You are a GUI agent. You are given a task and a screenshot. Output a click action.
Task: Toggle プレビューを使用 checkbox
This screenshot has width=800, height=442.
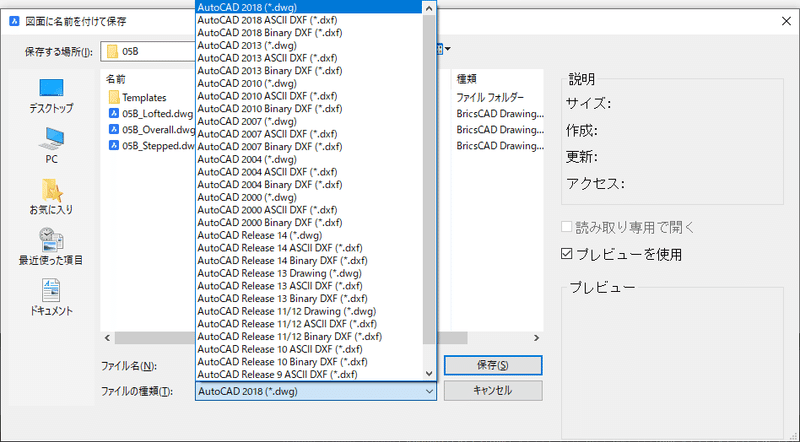click(566, 253)
